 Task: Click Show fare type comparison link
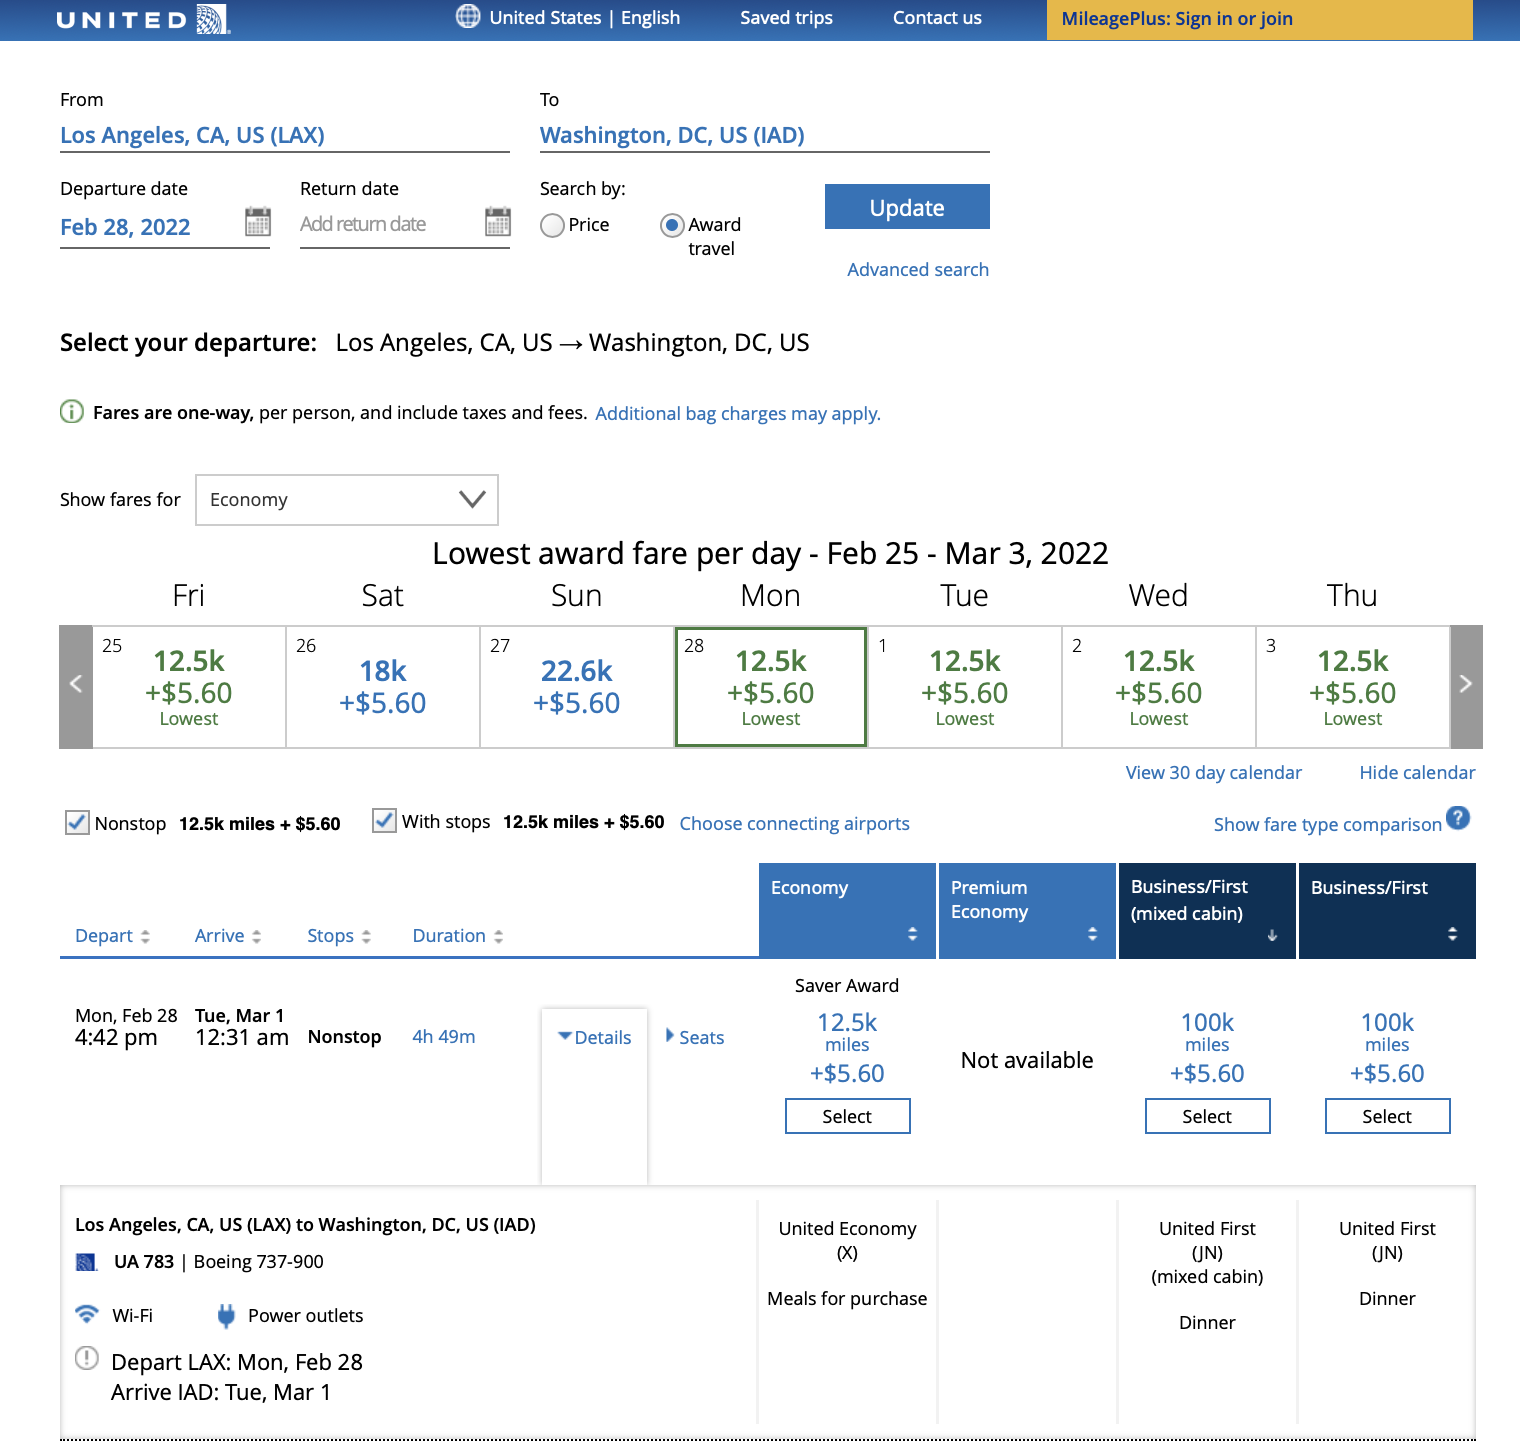(x=1328, y=824)
